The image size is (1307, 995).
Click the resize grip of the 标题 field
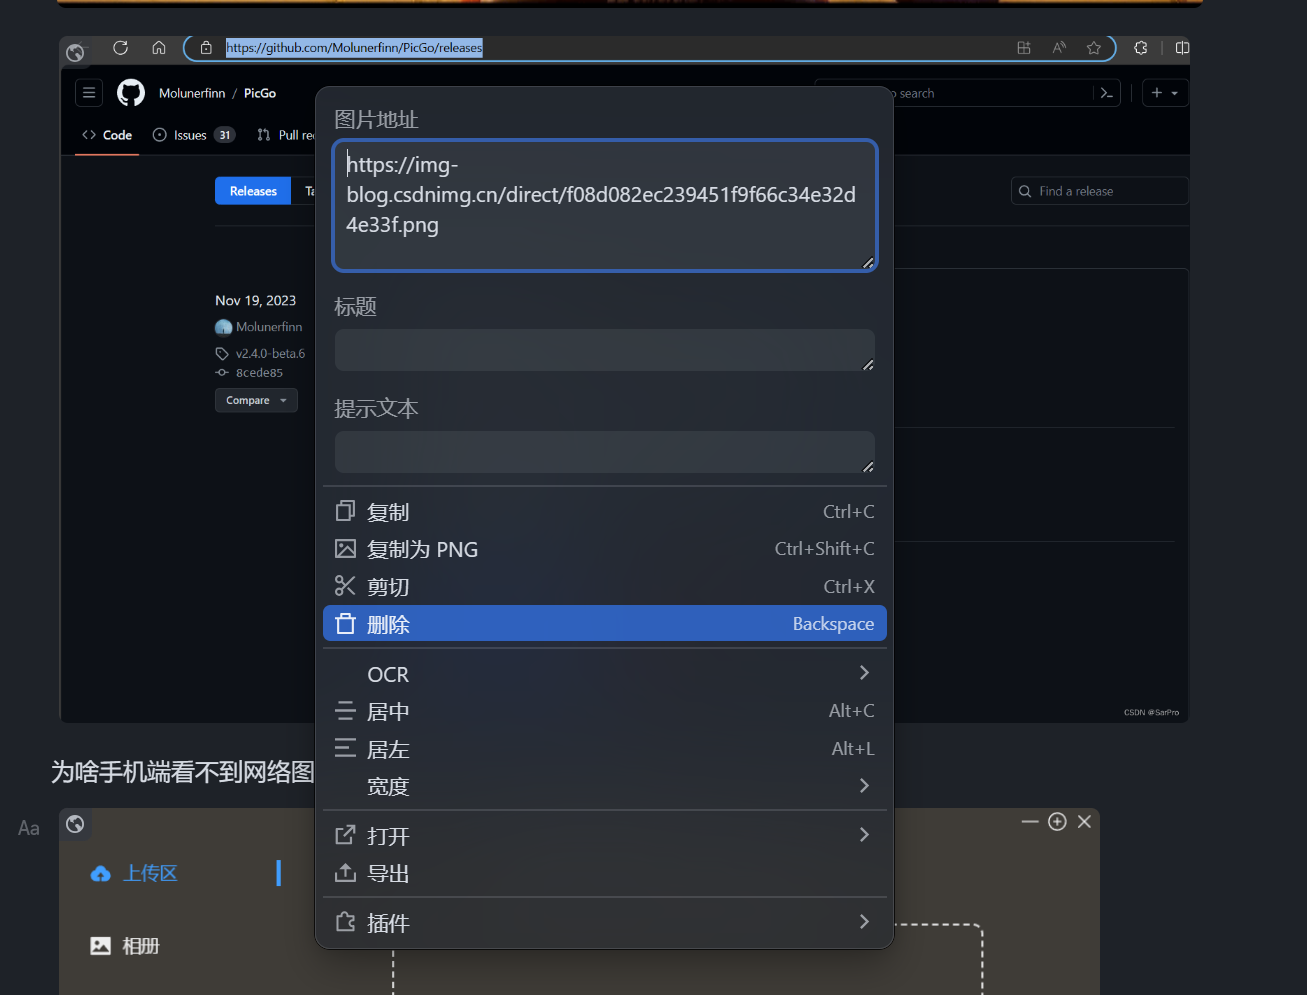click(x=868, y=365)
